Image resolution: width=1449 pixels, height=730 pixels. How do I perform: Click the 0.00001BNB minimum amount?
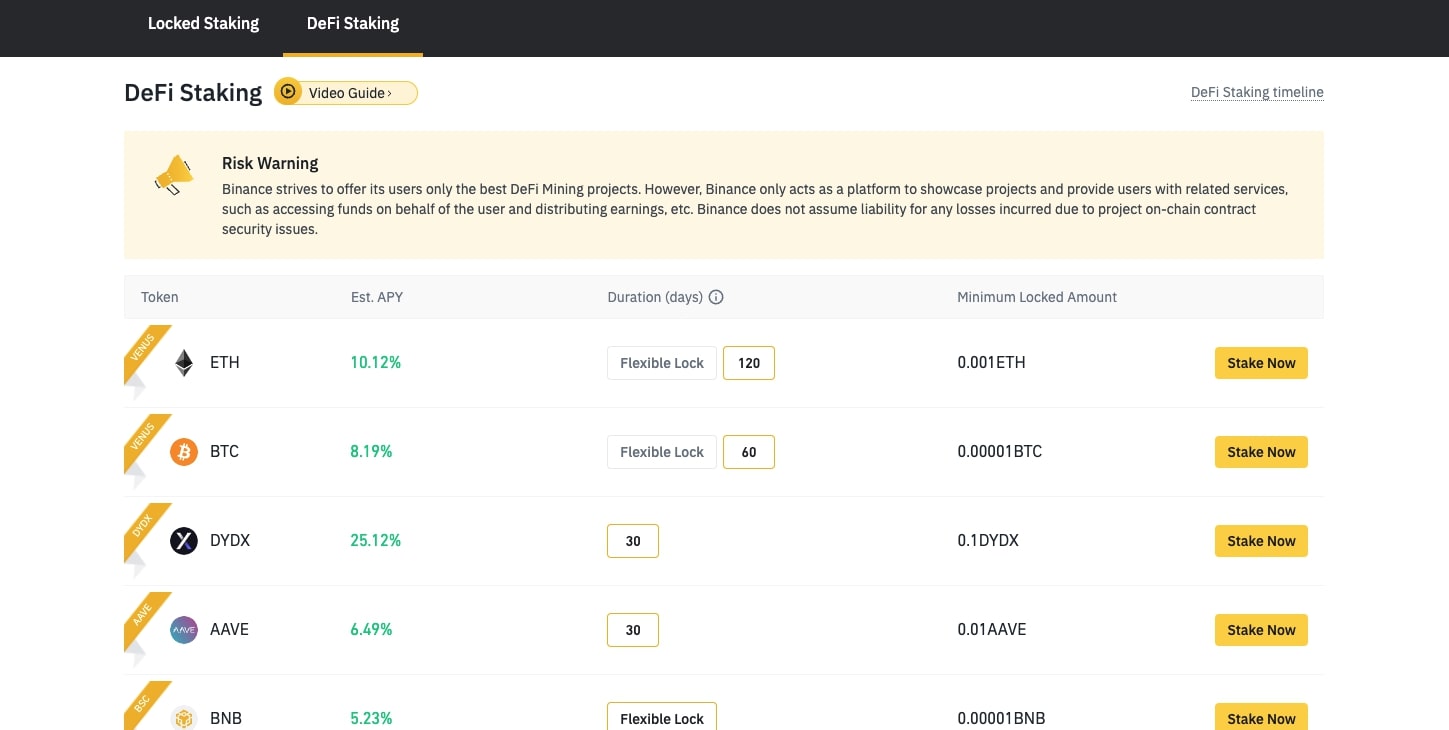1001,718
